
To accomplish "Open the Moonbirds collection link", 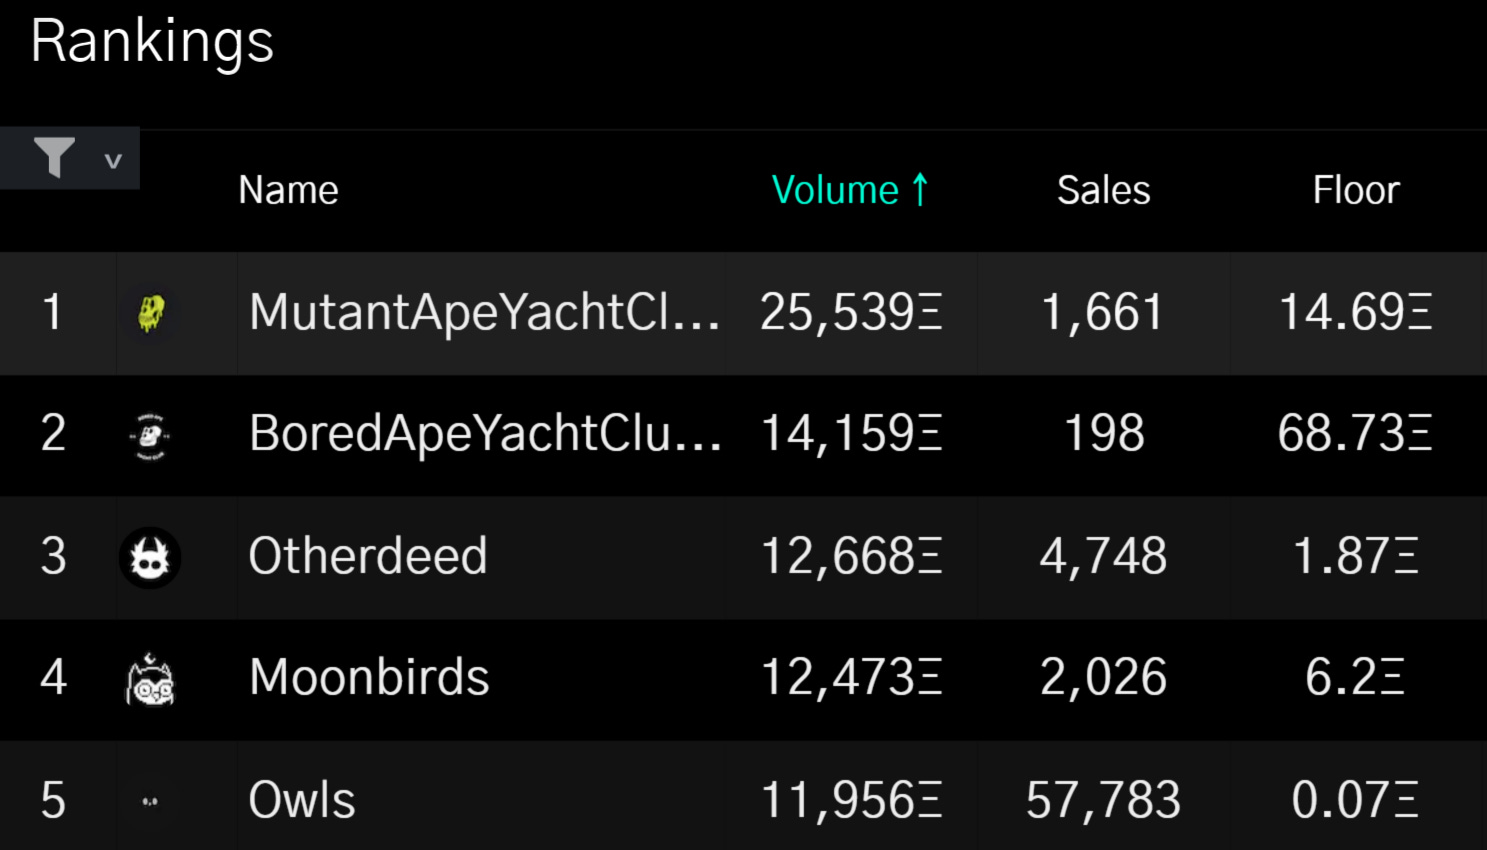I will 369,678.
